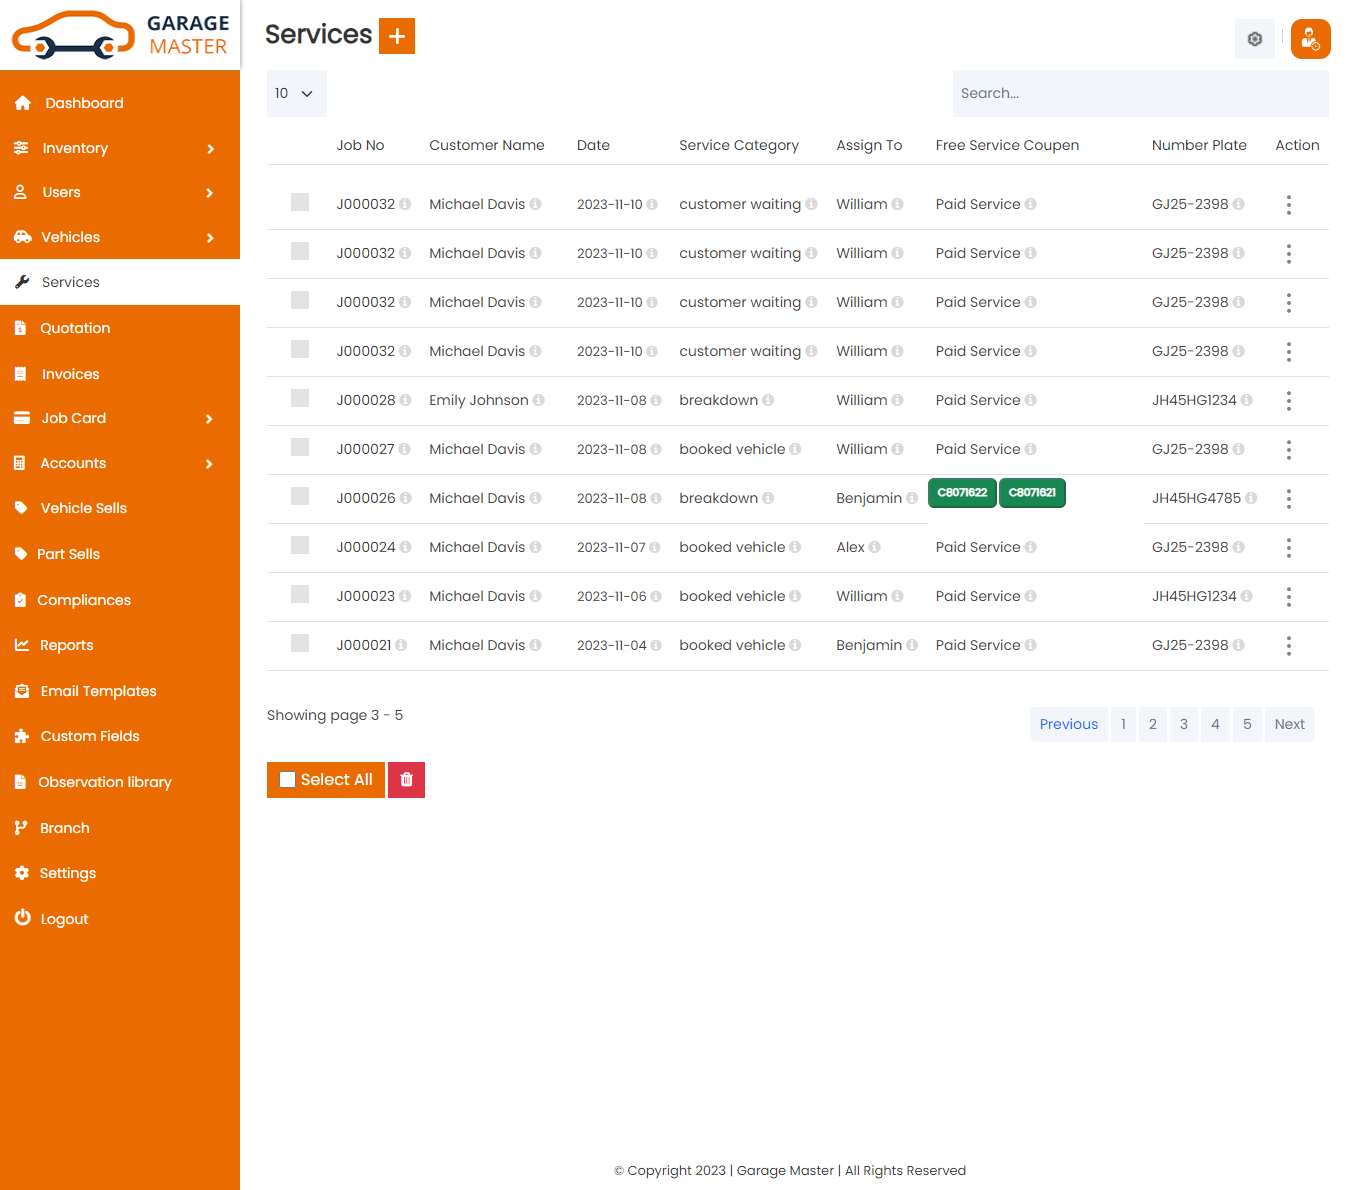Click coupon badge C8071621
1366x1190 pixels.
pos(1032,493)
